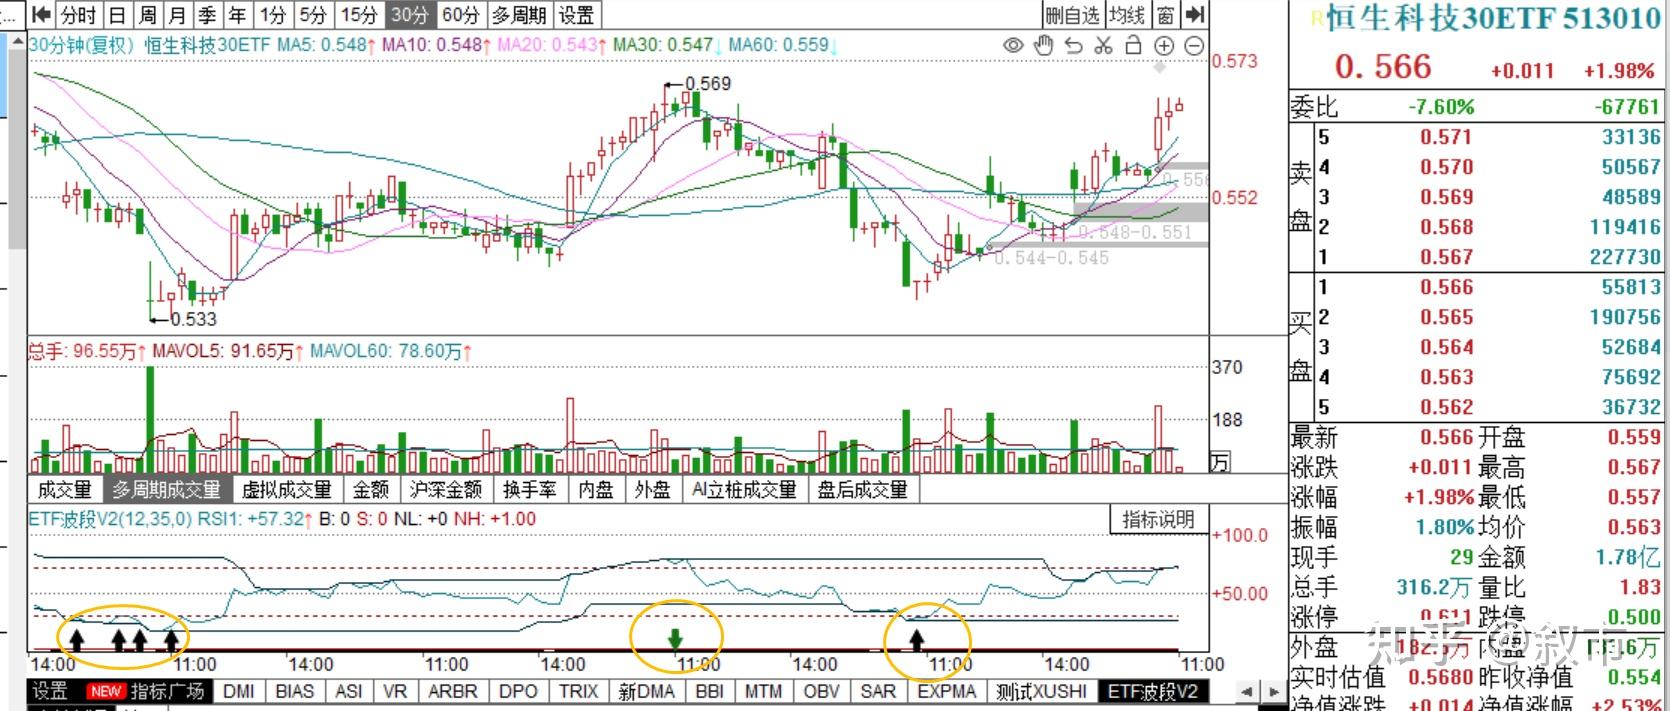The height and width of the screenshot is (711, 1670).
Task: Click the green down-arrow signal marker
Action: [x=676, y=640]
